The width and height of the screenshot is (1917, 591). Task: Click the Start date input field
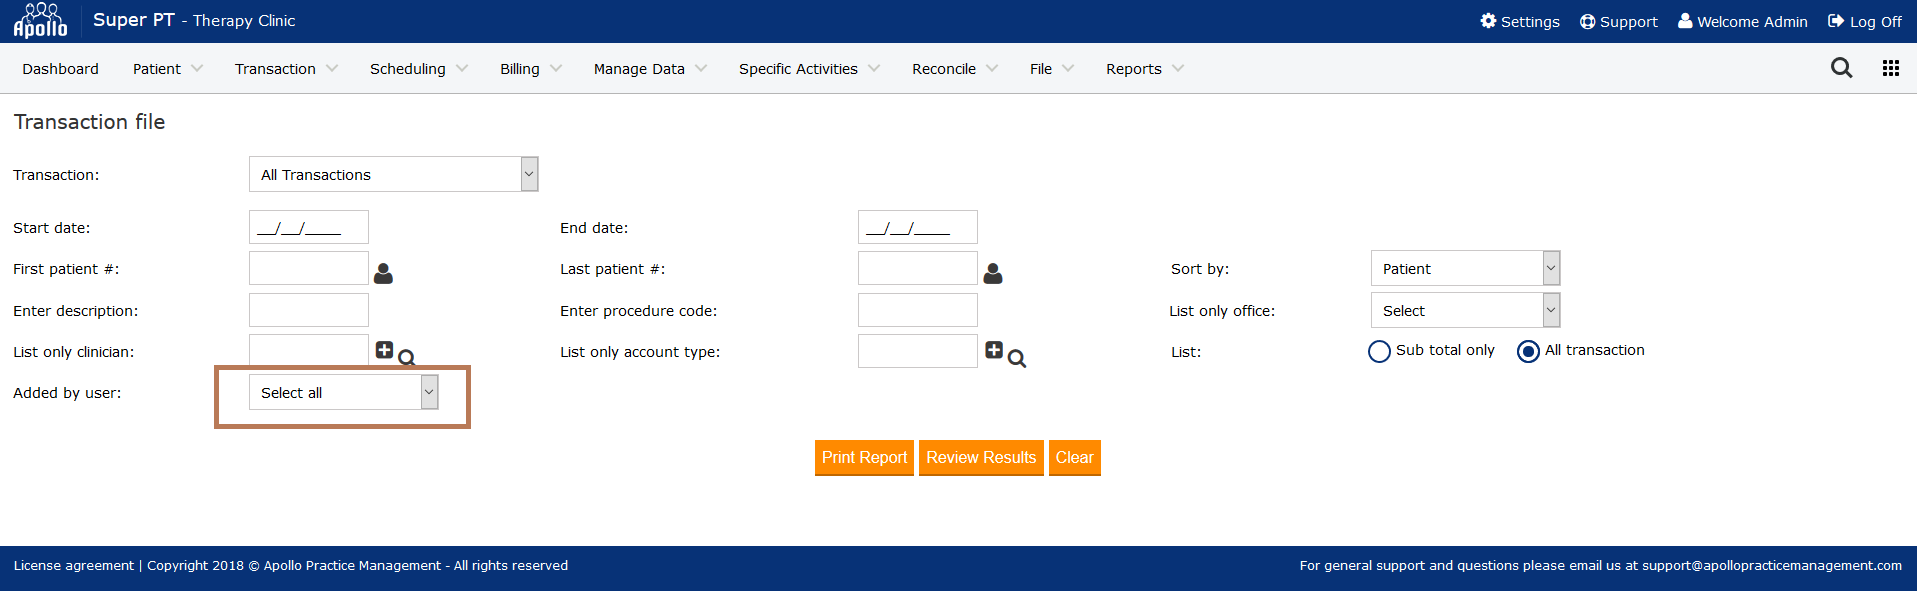tap(308, 227)
